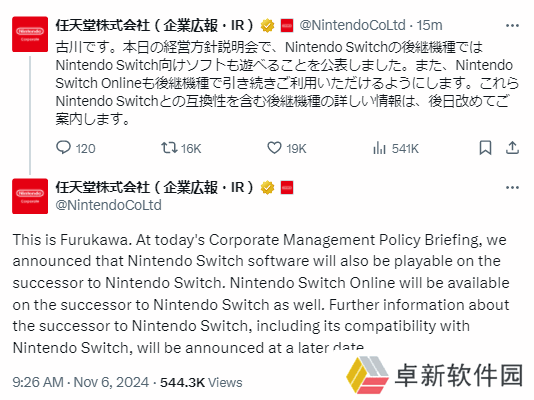This screenshot has width=534, height=400.
Task: Click the reply icon showing 120 comments
Action: coord(63,148)
